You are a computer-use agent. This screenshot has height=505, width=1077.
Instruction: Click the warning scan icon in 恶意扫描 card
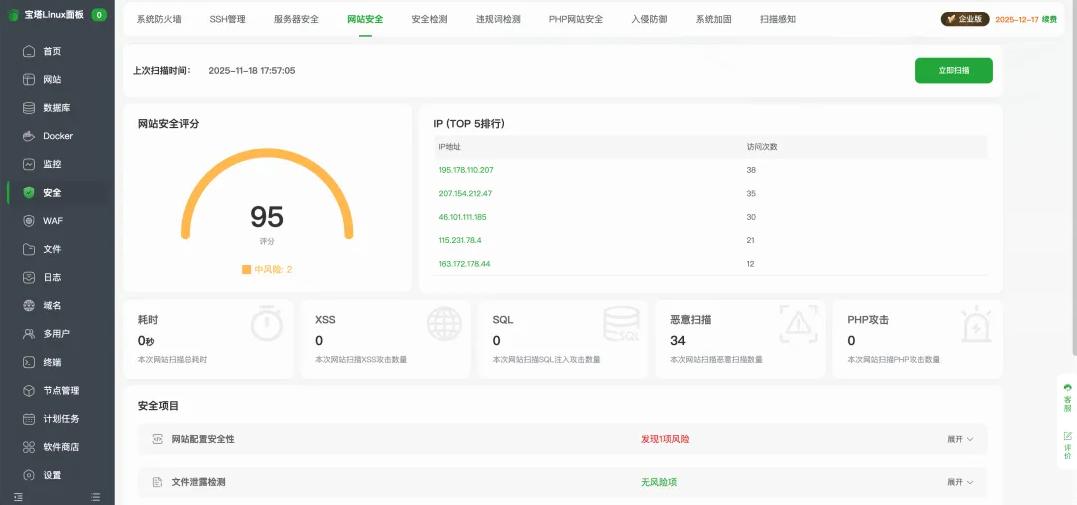coord(799,324)
